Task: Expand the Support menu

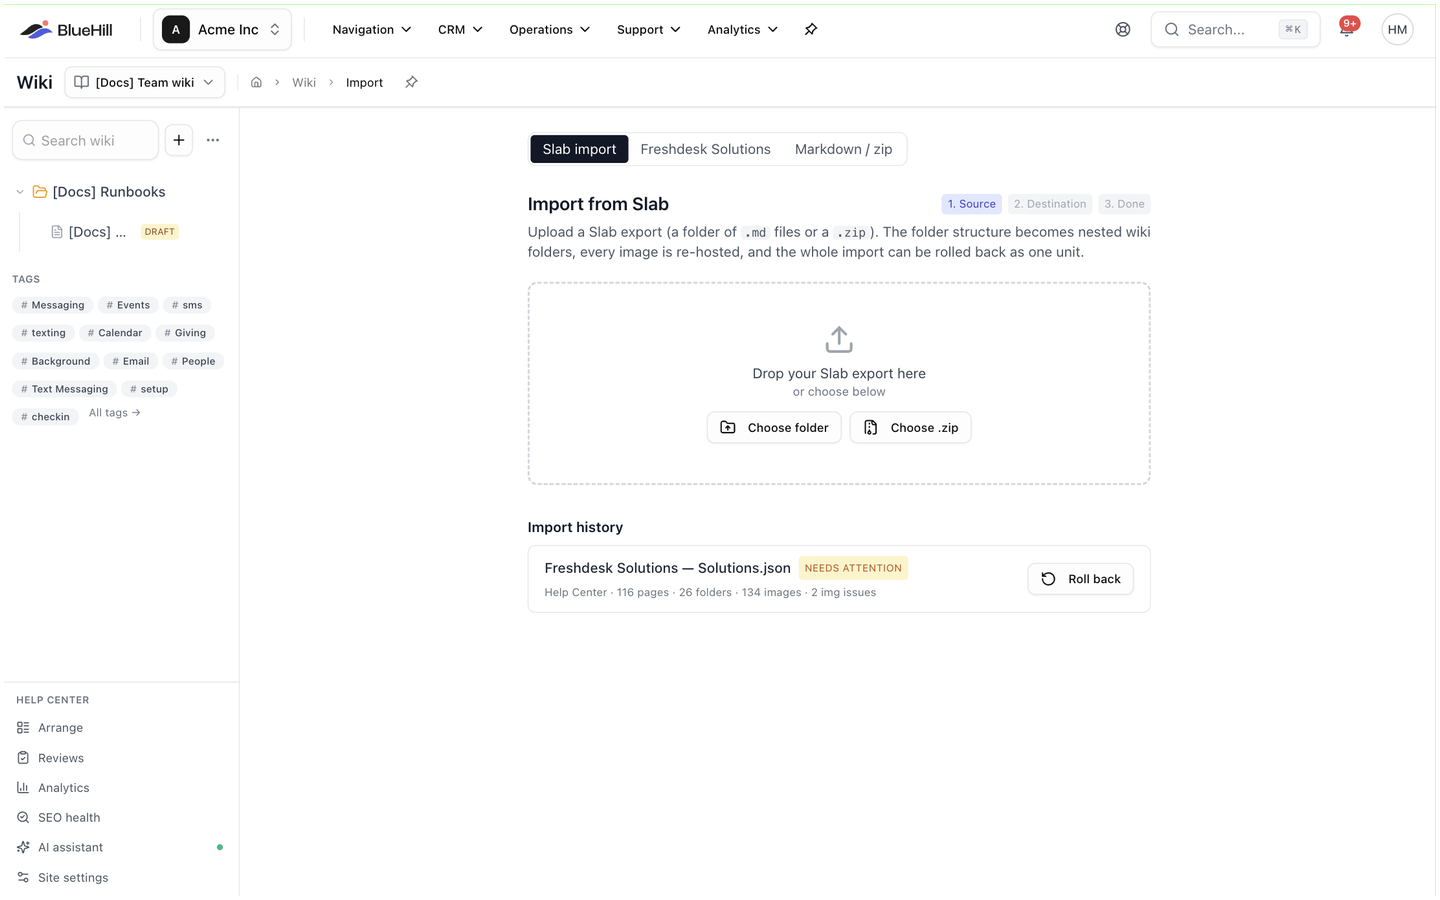Action: click(x=649, y=30)
